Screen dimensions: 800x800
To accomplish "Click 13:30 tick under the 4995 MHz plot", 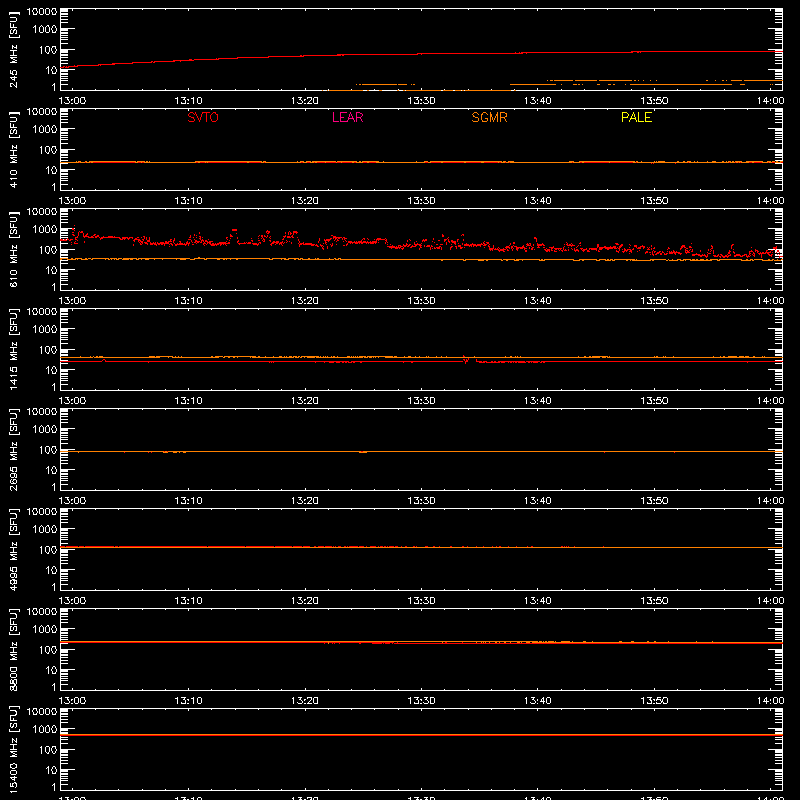I will [x=421, y=601].
